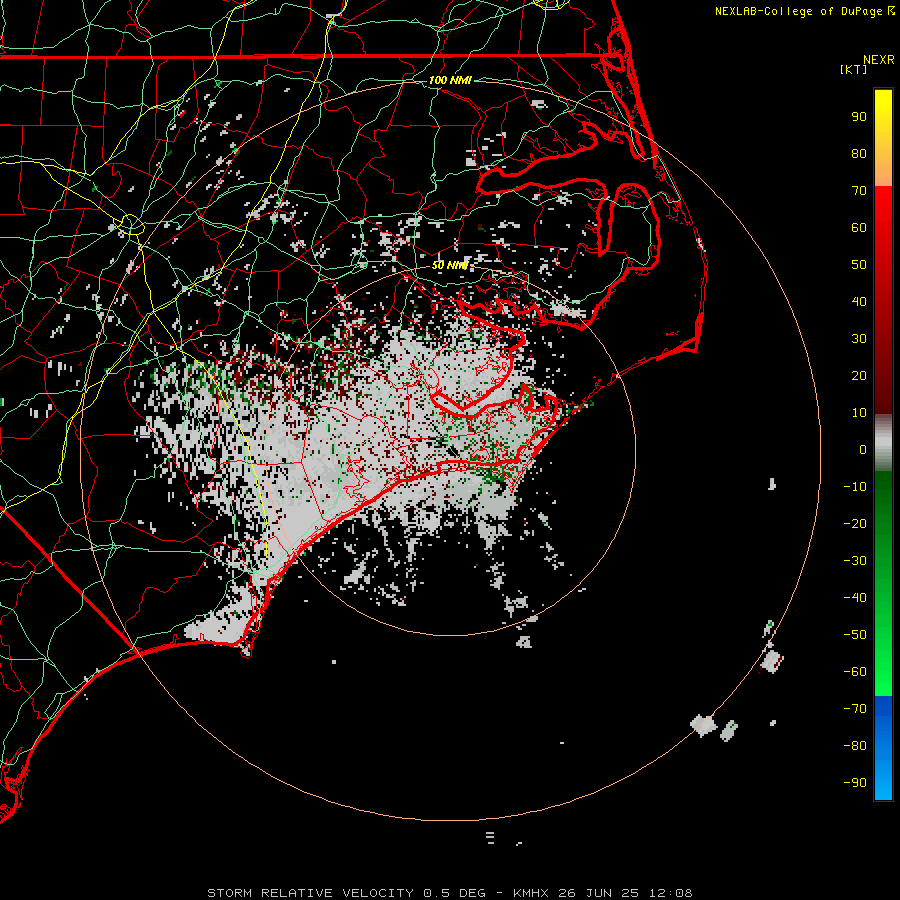Click the -70 scale value
This screenshot has width=900, height=900.
[855, 709]
